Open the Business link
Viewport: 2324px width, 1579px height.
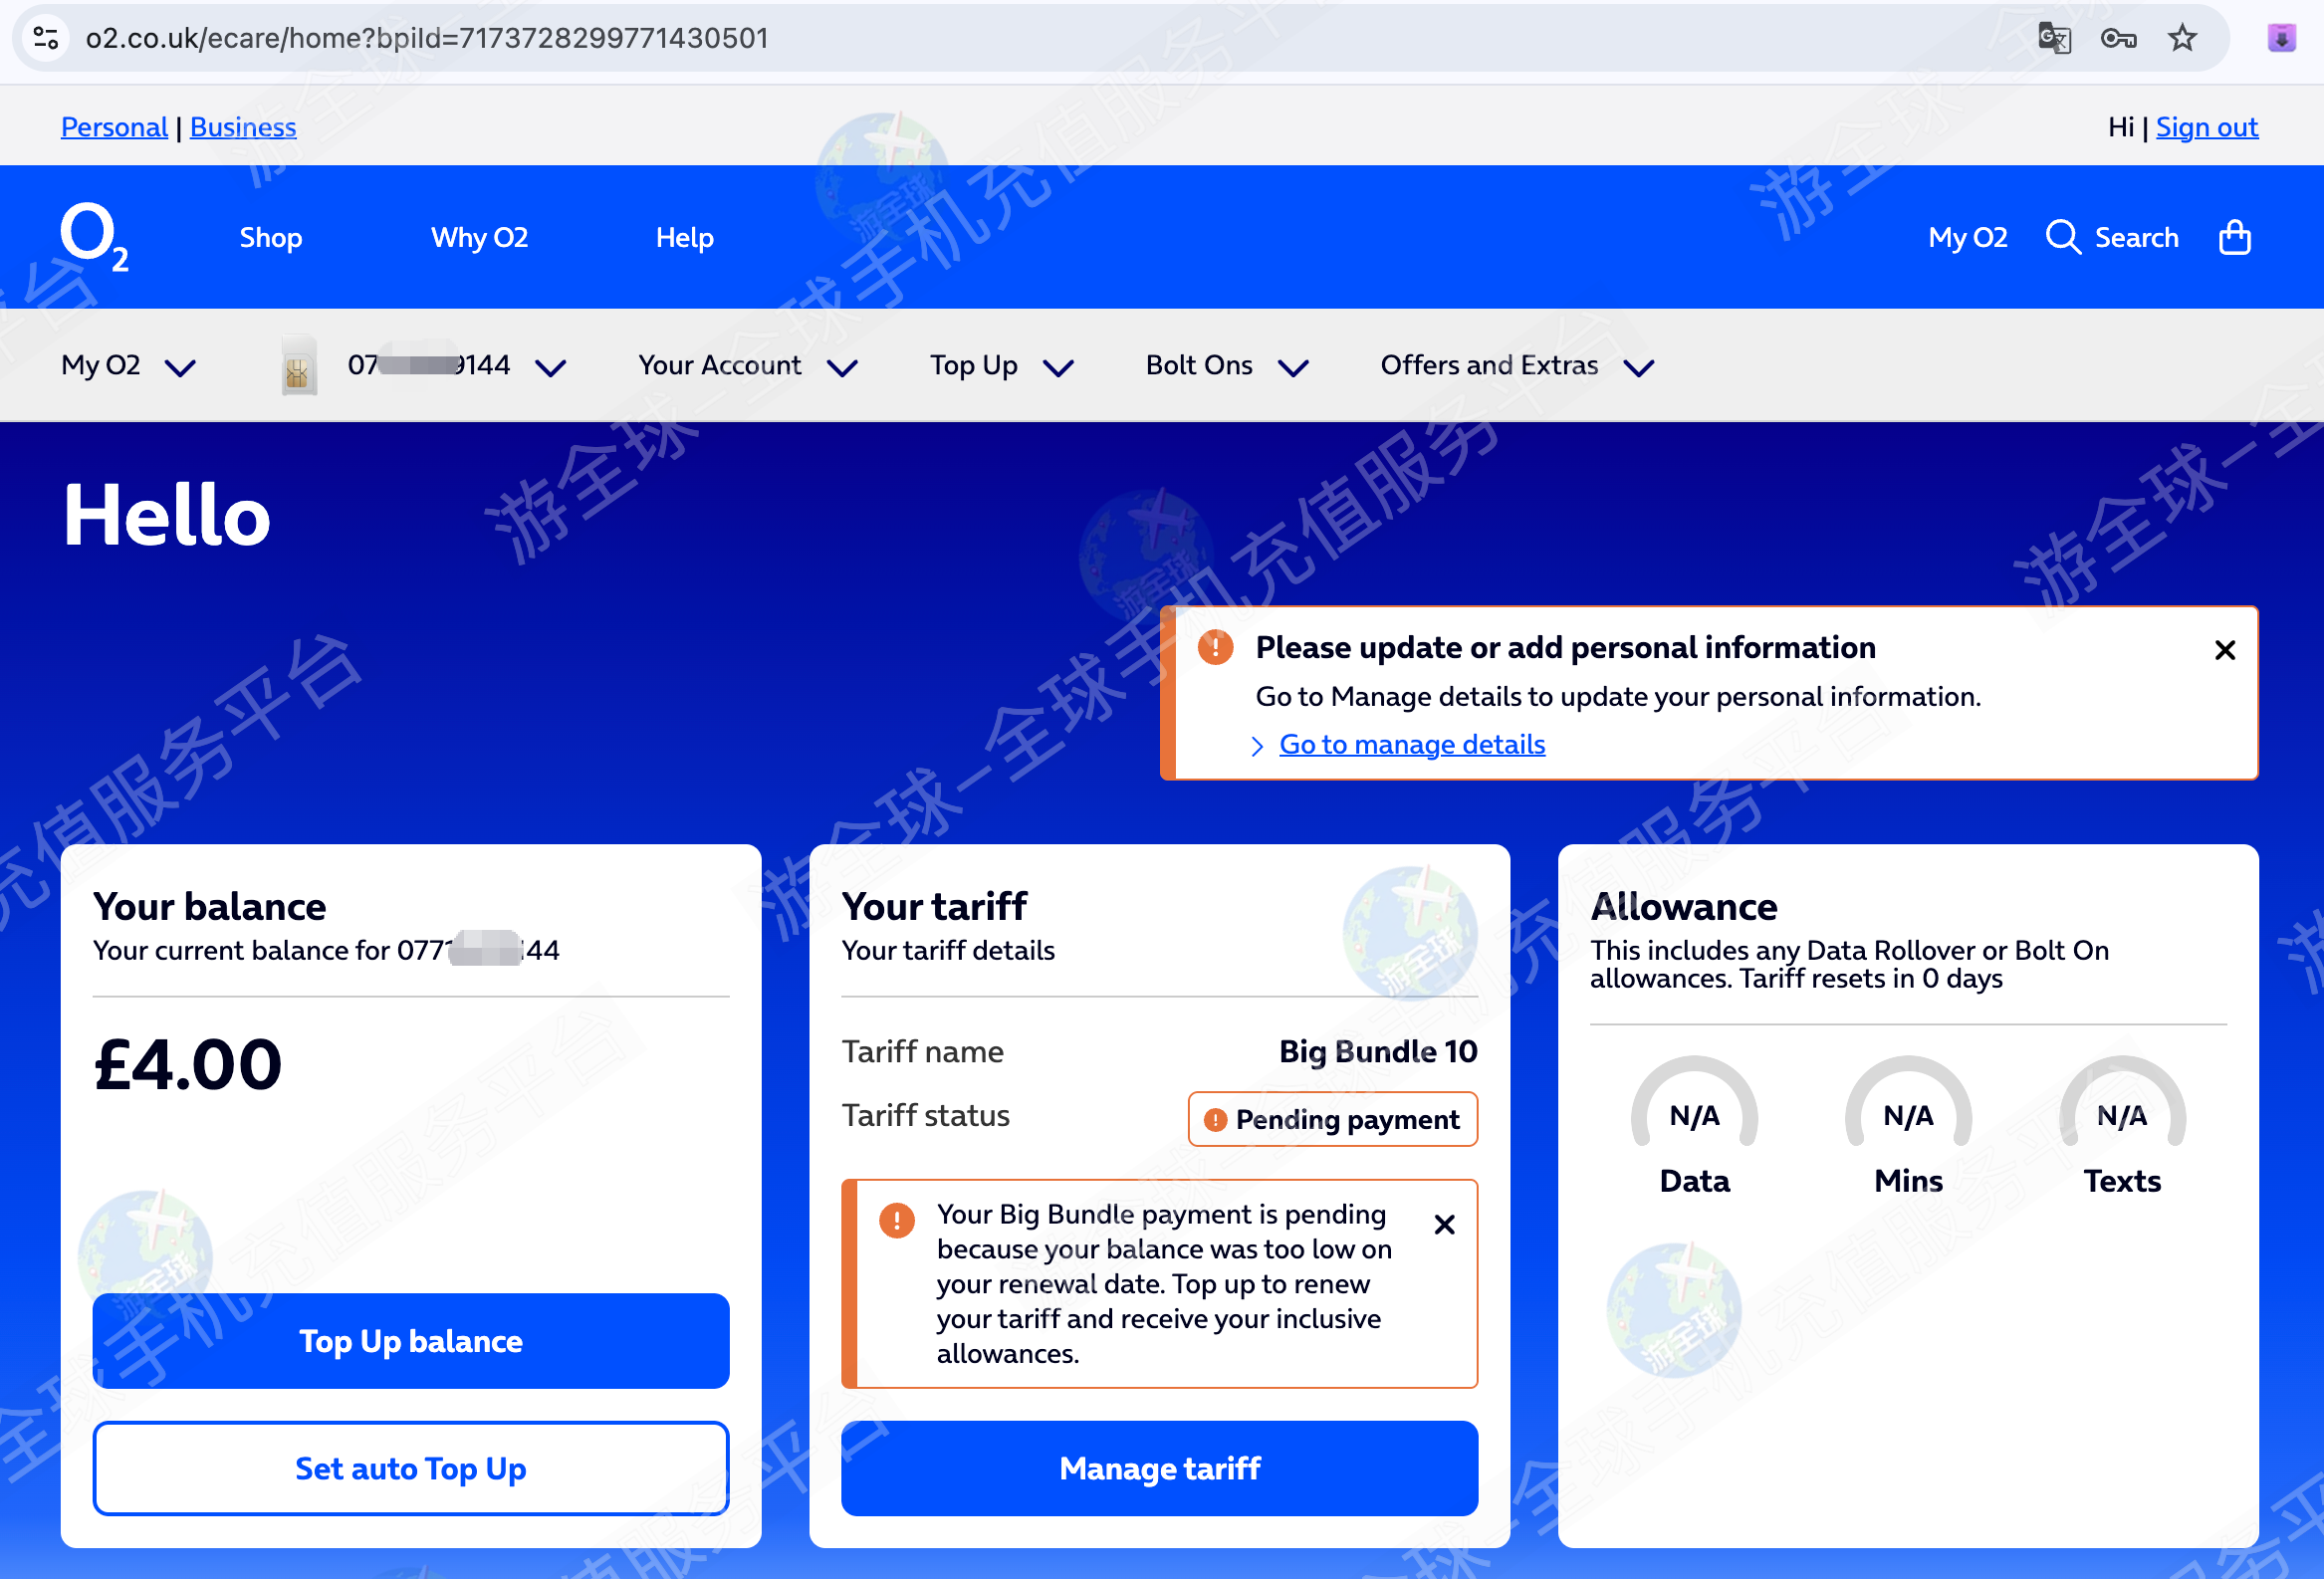[x=243, y=127]
